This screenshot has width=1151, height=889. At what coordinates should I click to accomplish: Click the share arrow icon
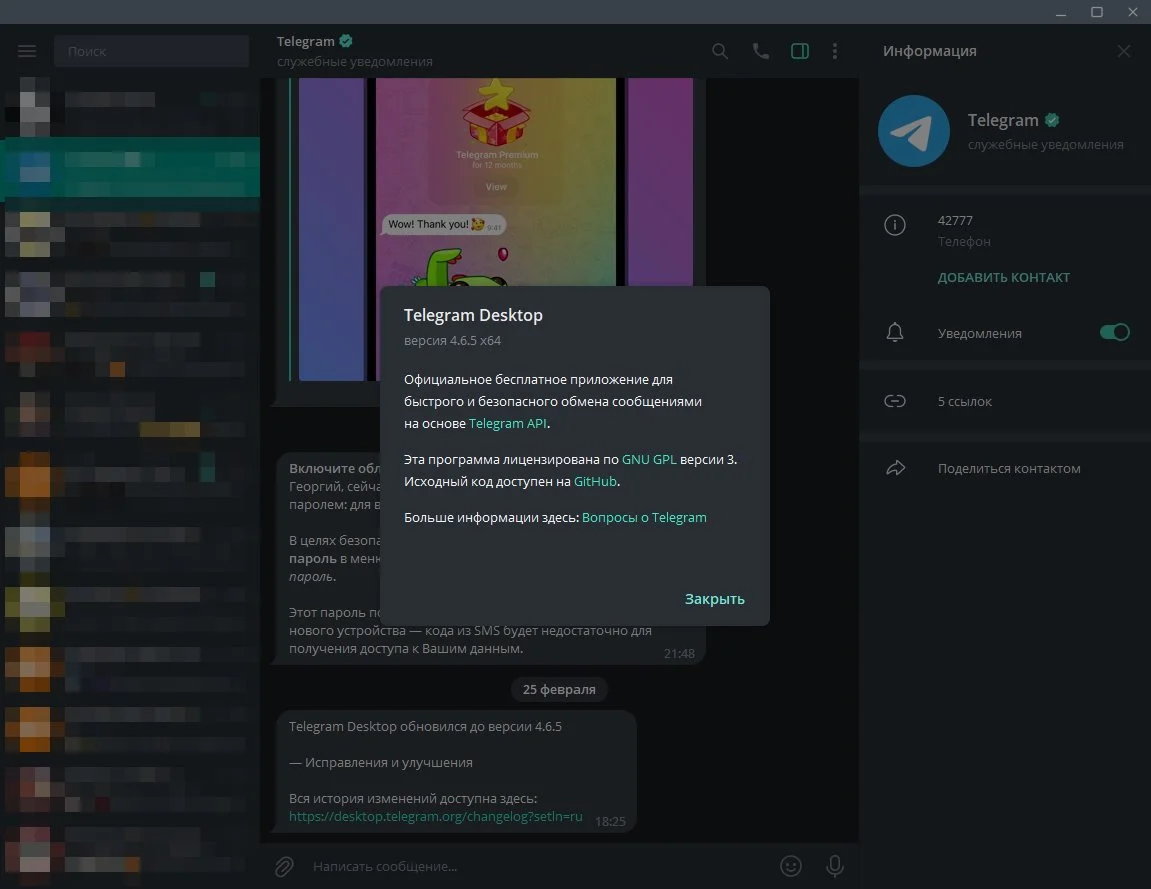[x=896, y=468]
